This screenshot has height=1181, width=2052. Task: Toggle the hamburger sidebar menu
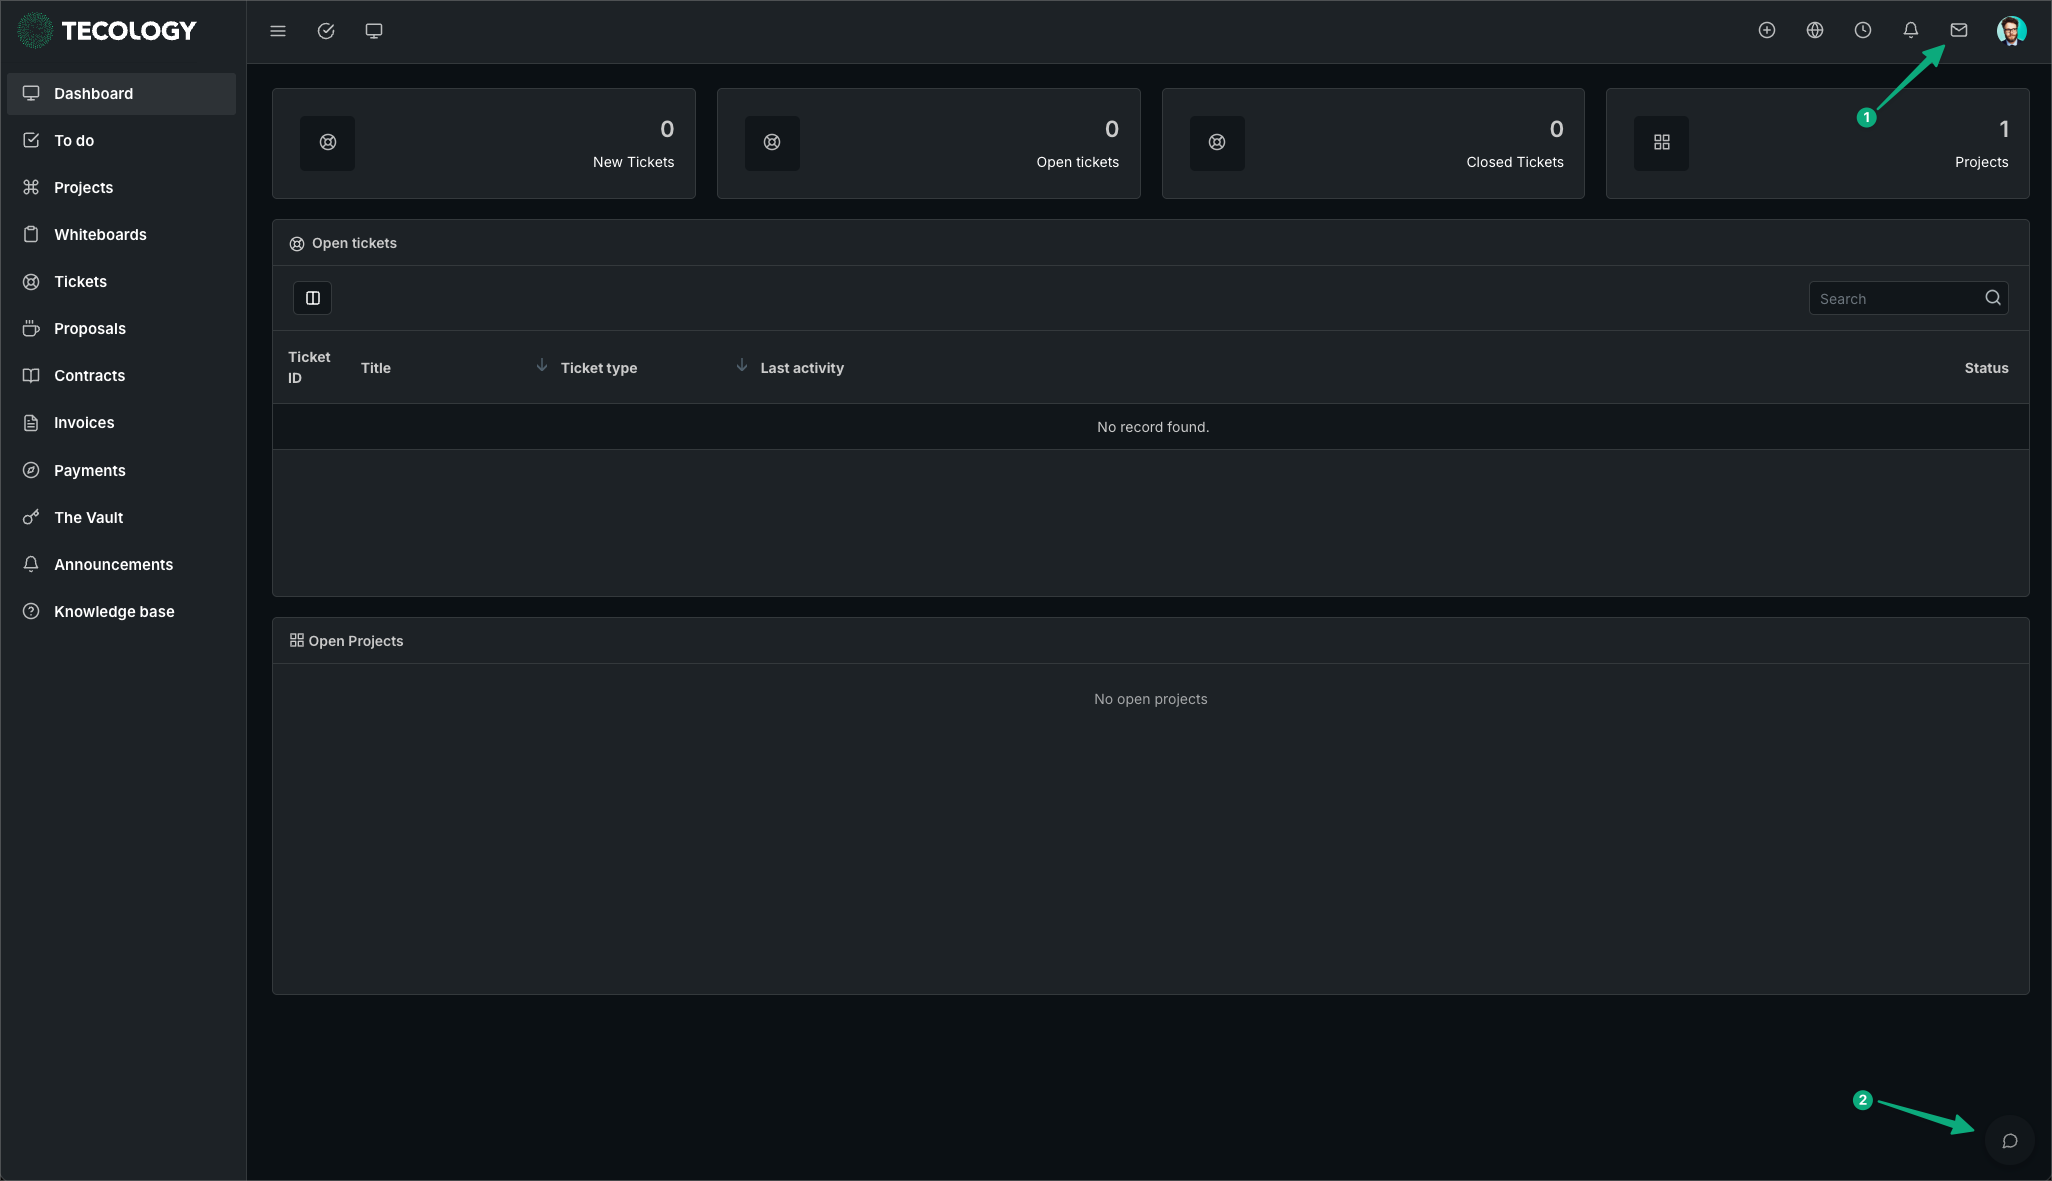click(x=278, y=31)
